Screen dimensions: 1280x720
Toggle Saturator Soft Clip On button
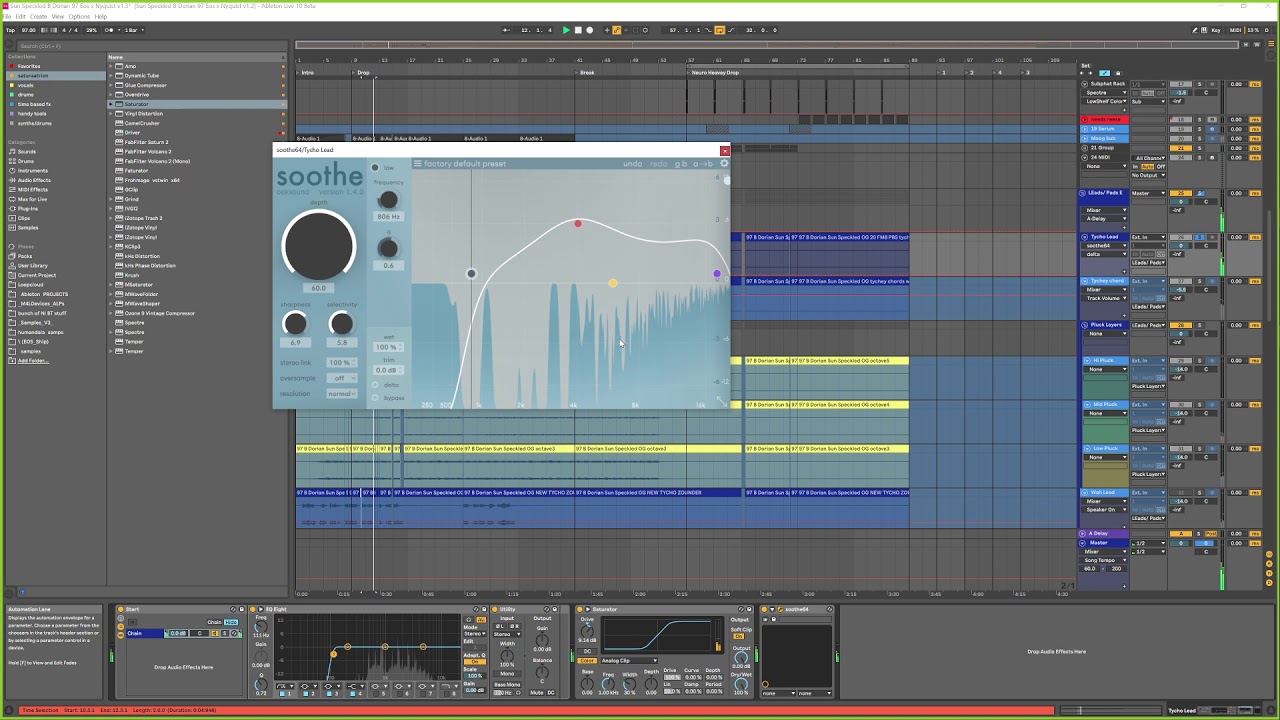740,636
